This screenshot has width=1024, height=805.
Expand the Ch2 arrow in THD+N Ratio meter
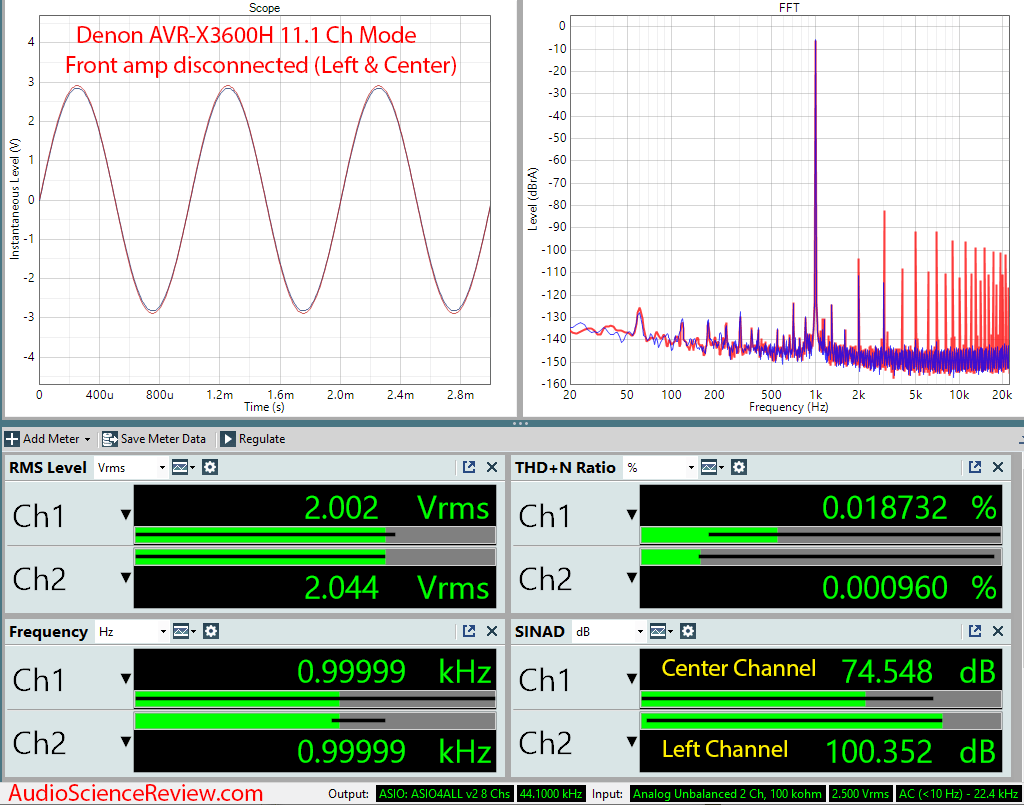point(631,578)
